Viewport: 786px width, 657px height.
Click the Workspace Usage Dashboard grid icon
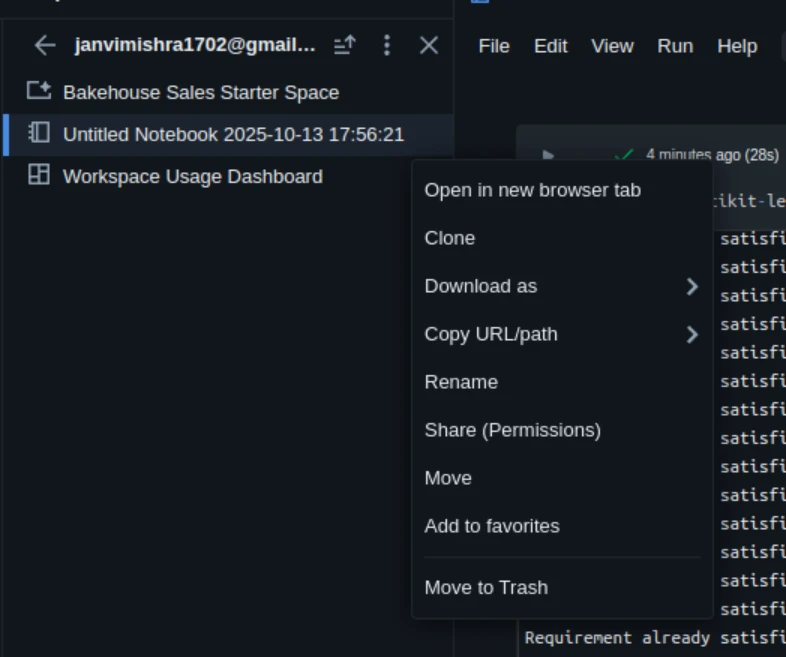(x=38, y=176)
